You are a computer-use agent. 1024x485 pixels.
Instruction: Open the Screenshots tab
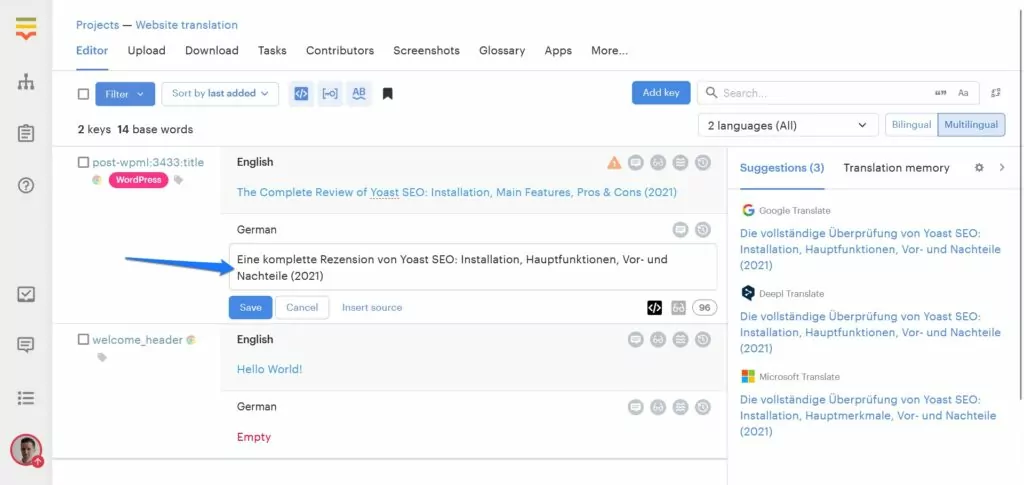click(426, 50)
